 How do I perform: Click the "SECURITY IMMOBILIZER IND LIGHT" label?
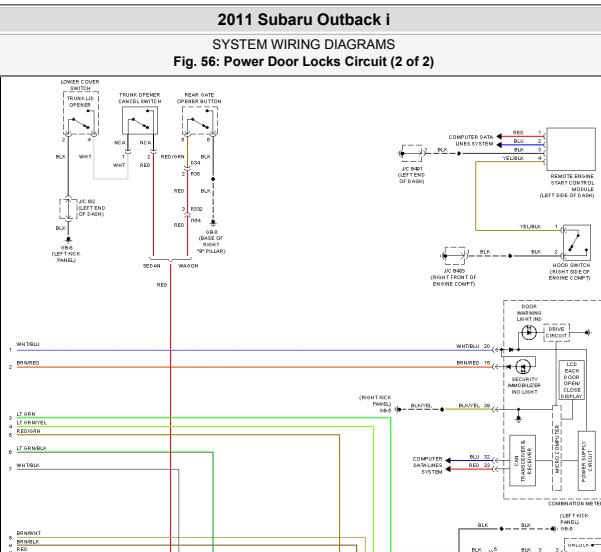pyautogui.click(x=524, y=385)
